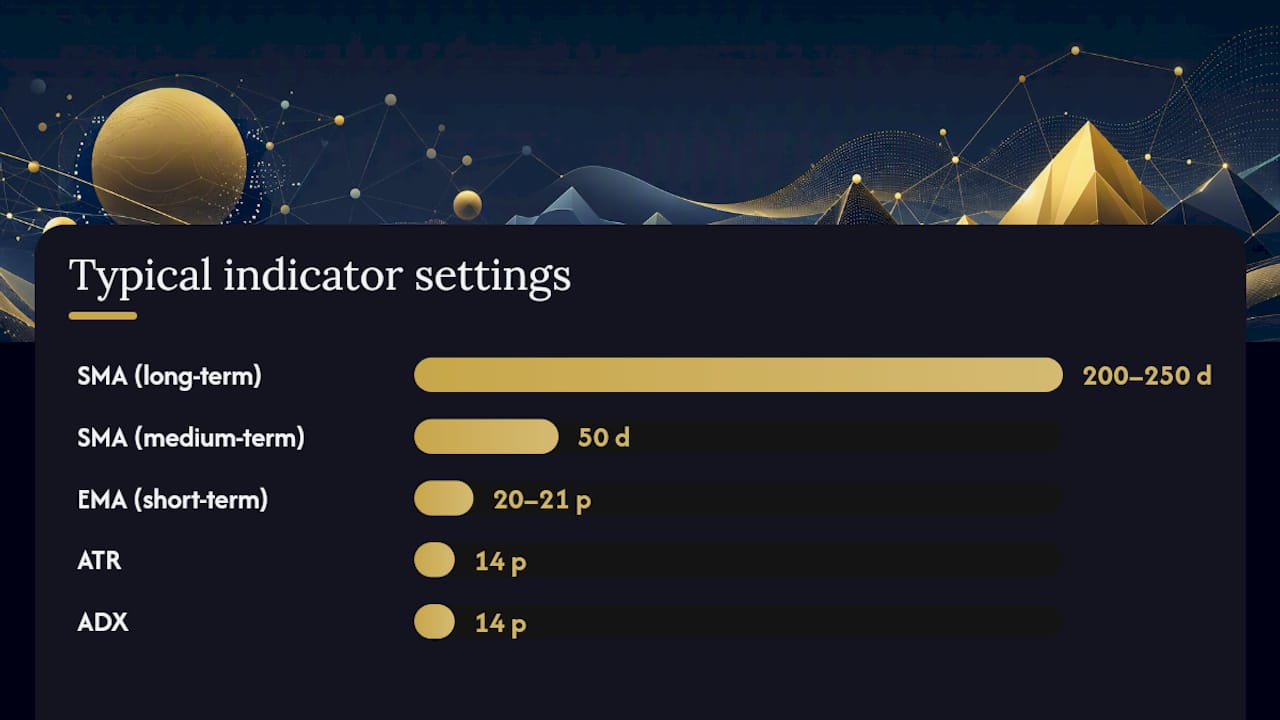The height and width of the screenshot is (720, 1280).
Task: Click the EMA short-term gold bar
Action: tap(443, 498)
